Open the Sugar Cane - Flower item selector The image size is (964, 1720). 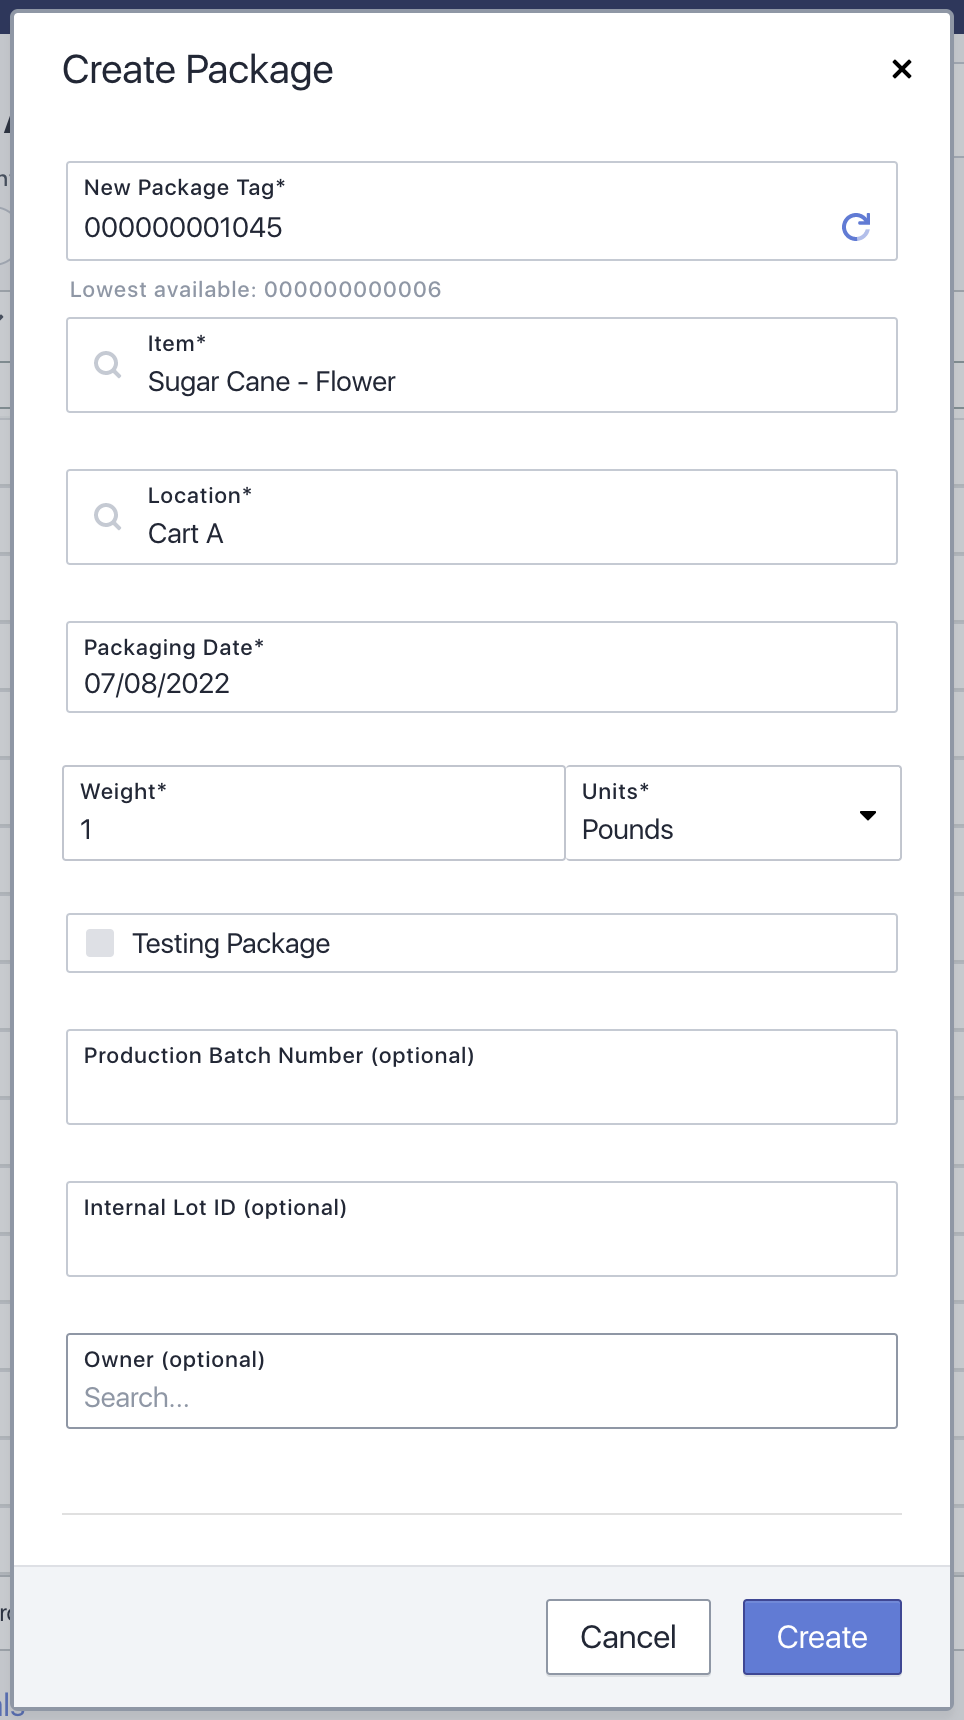[482, 365]
